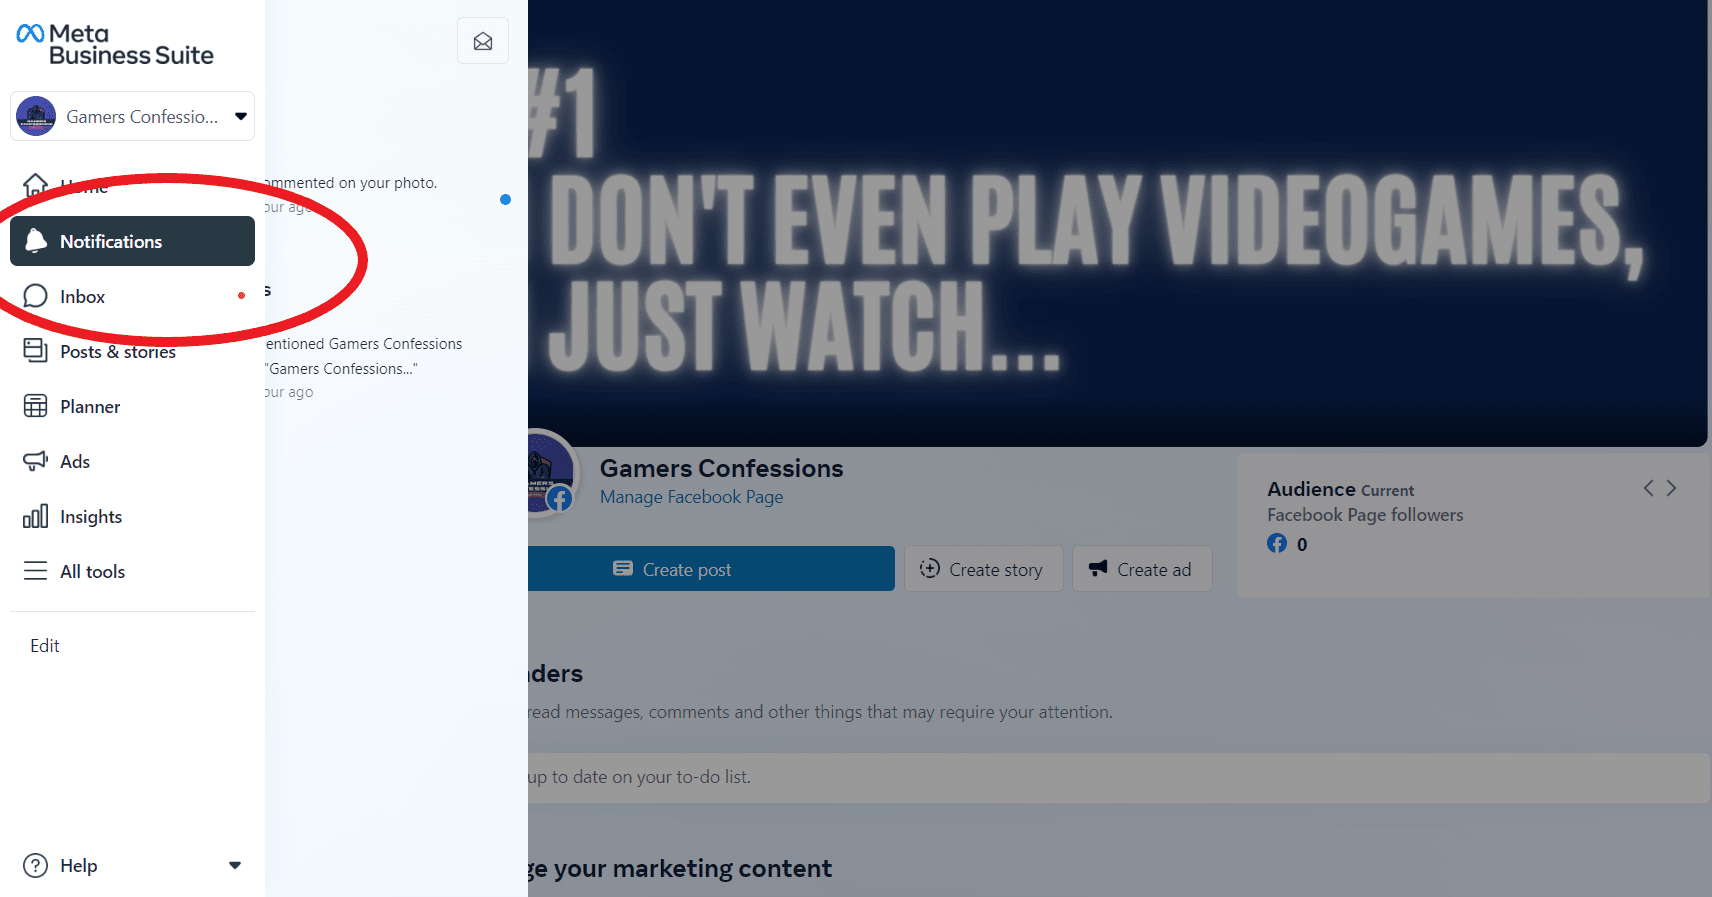Screen dimensions: 1712x897
Task: Click the All tools hamburger icon
Action: (36, 571)
